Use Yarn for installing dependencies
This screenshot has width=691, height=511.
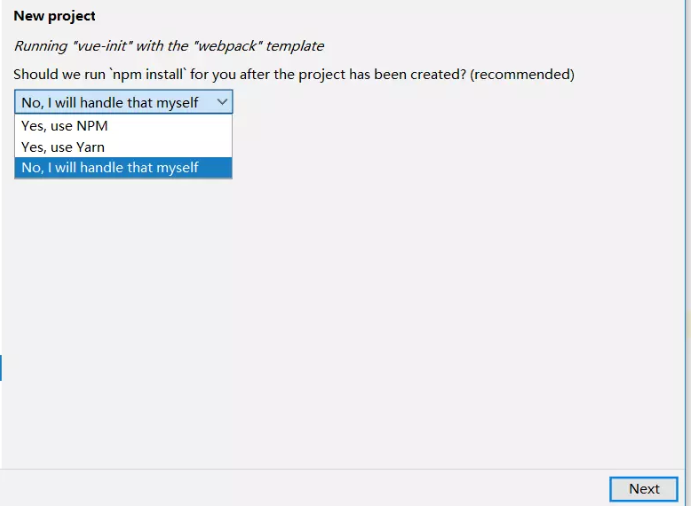63,147
